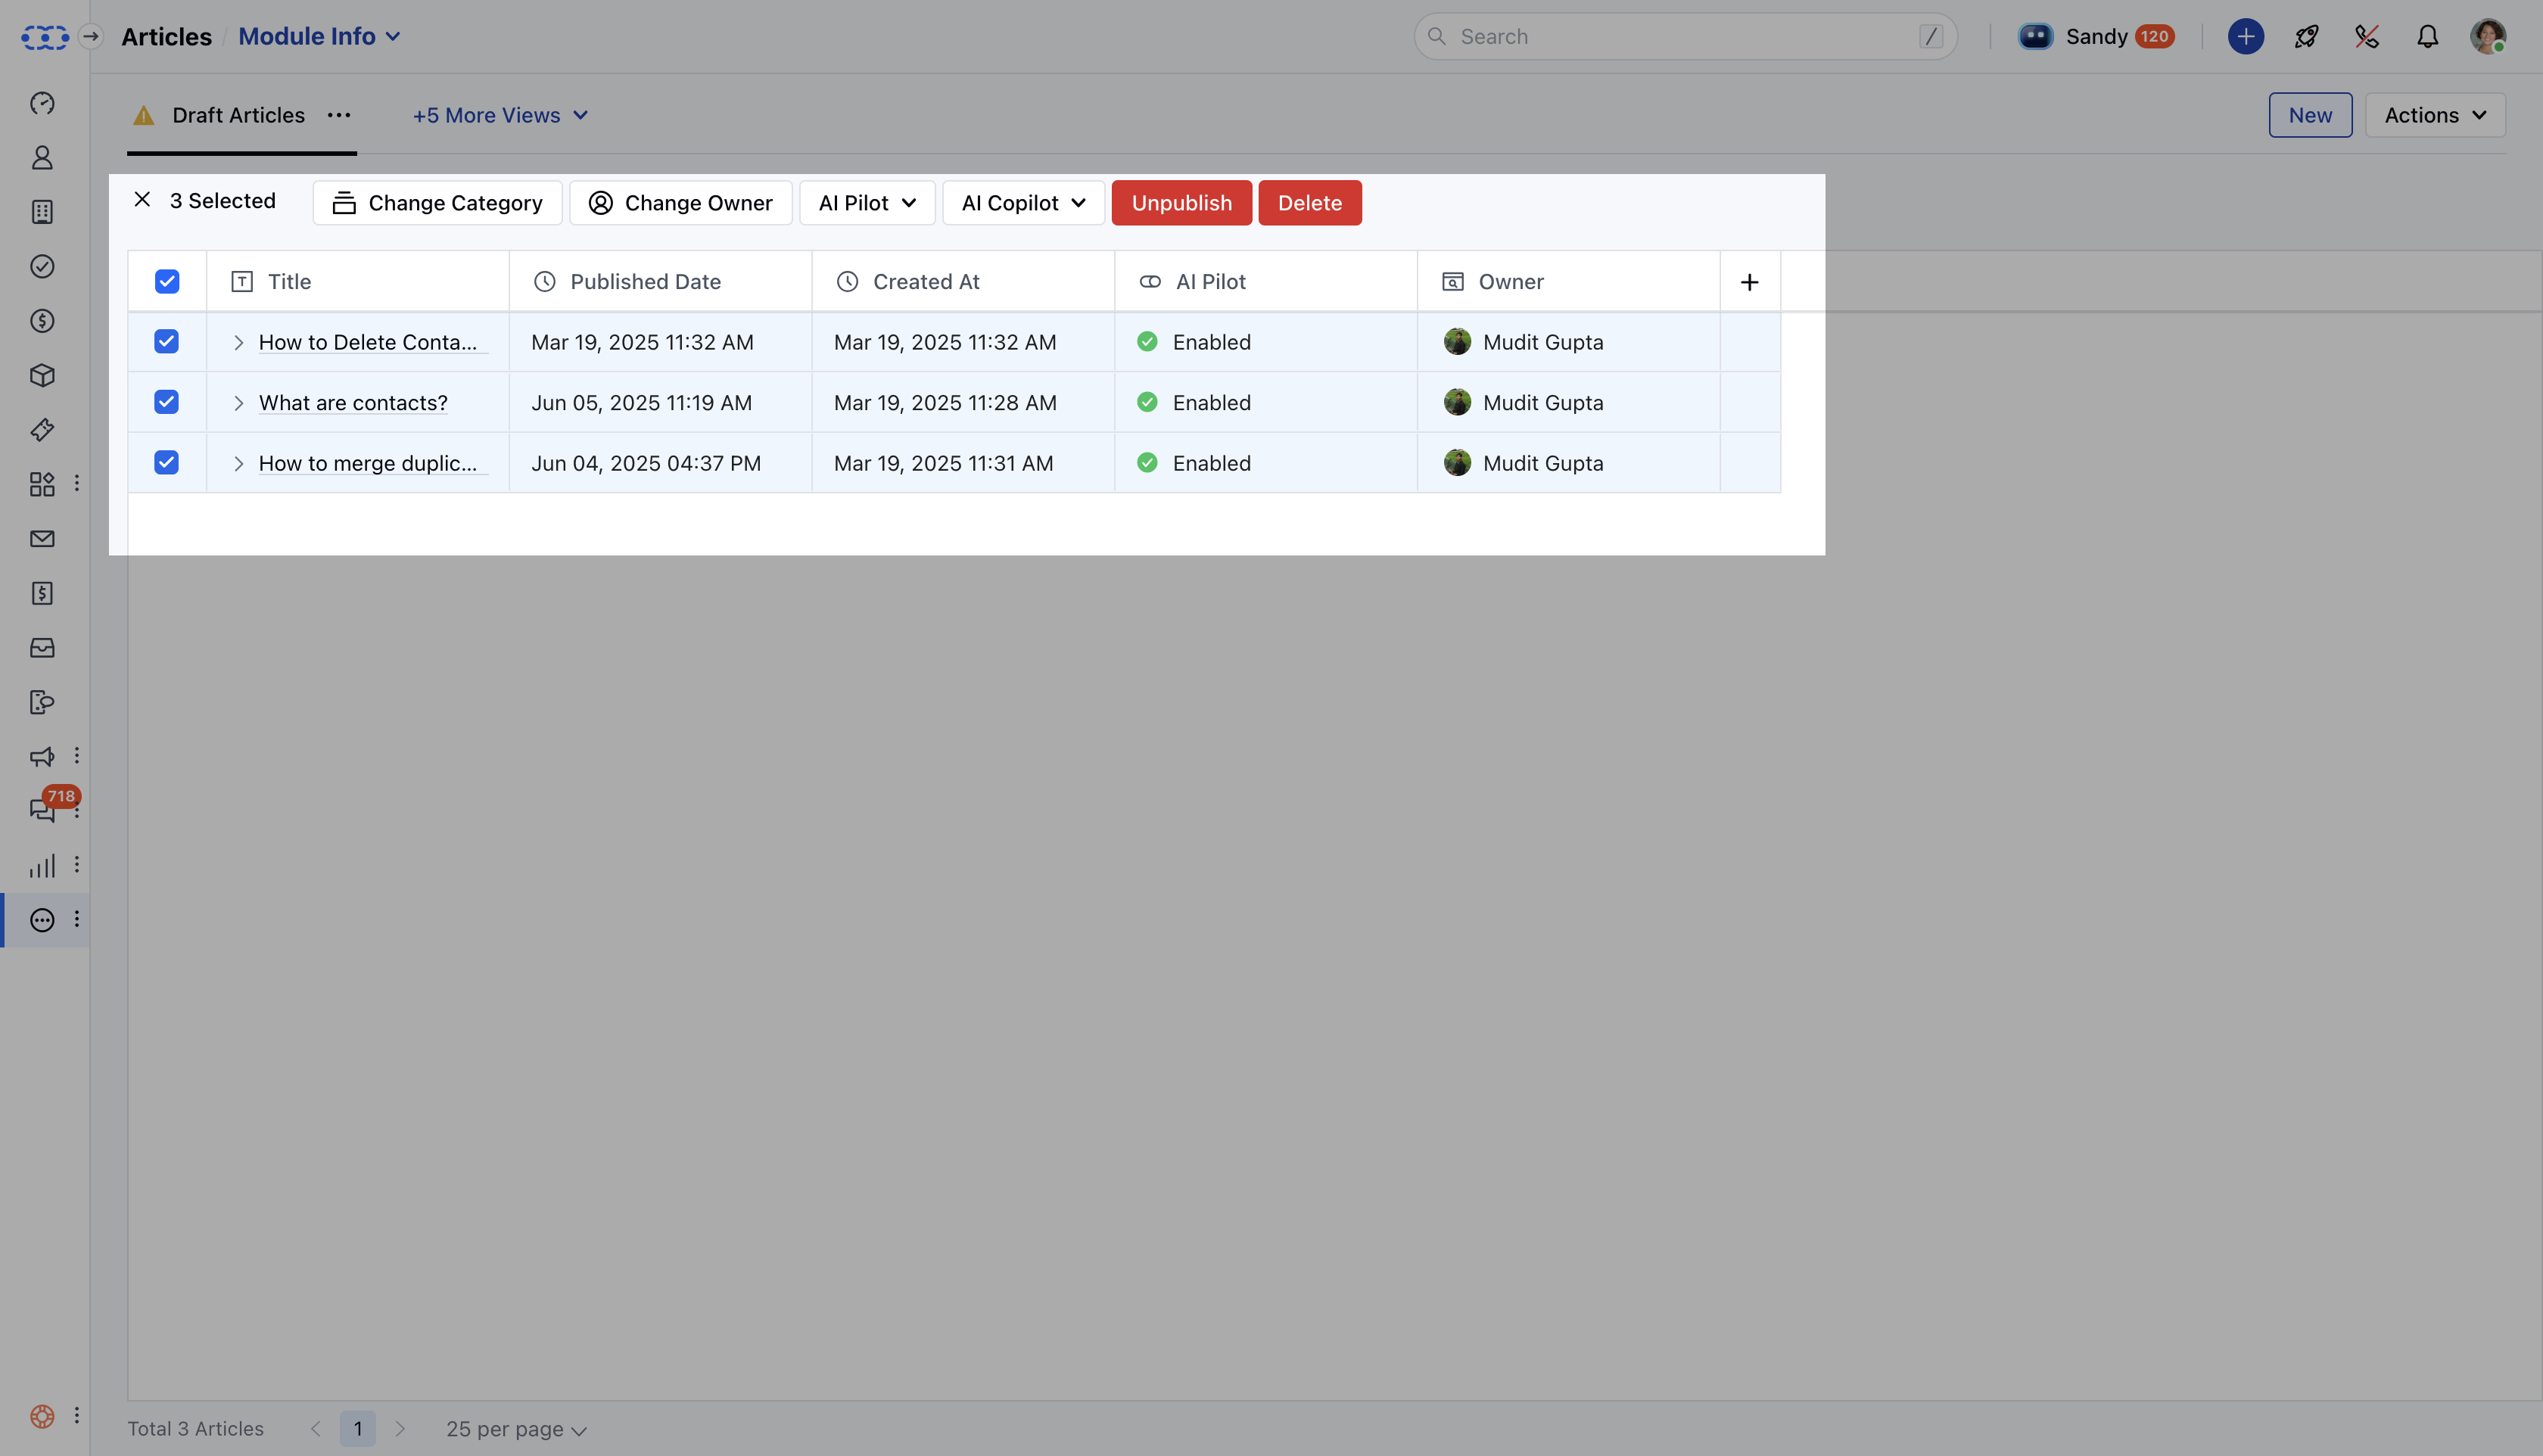The height and width of the screenshot is (1456, 2543).
Task: Uncheck the 'What are contacts?' row checkbox
Action: point(167,402)
